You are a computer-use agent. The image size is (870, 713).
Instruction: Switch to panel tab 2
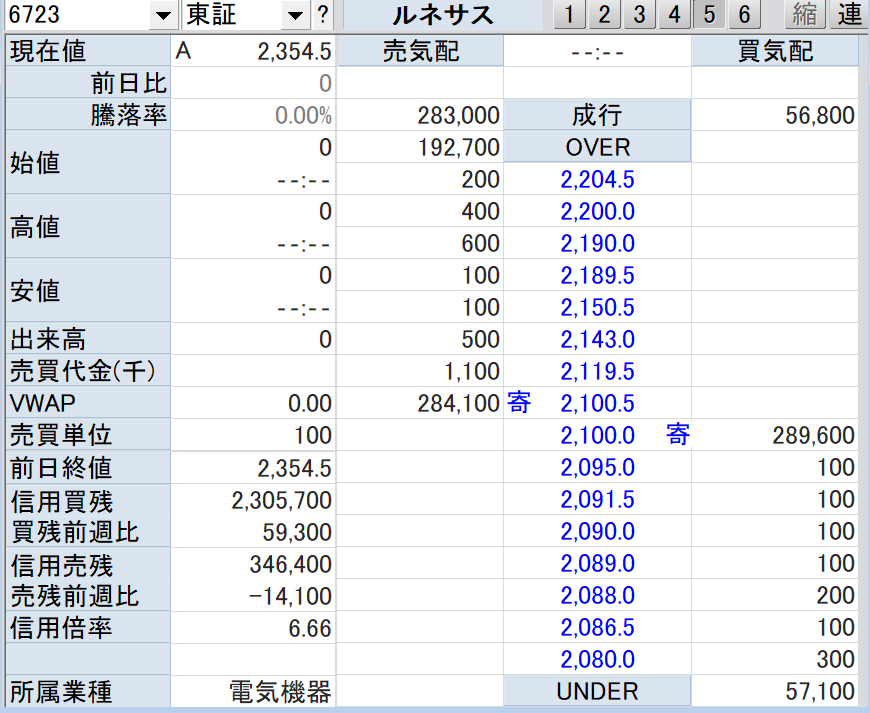coord(604,15)
